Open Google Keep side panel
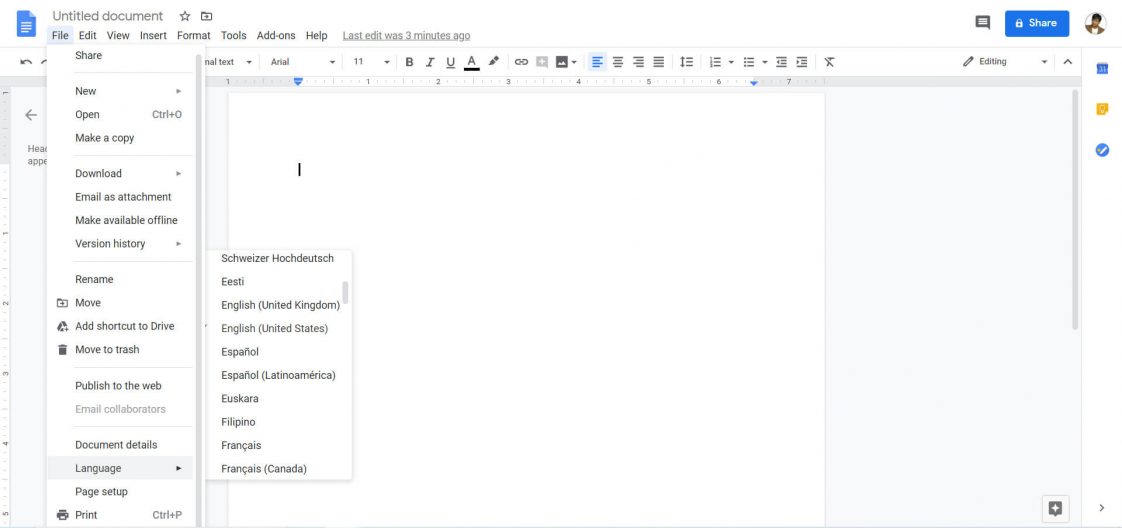 pyautogui.click(x=1102, y=109)
